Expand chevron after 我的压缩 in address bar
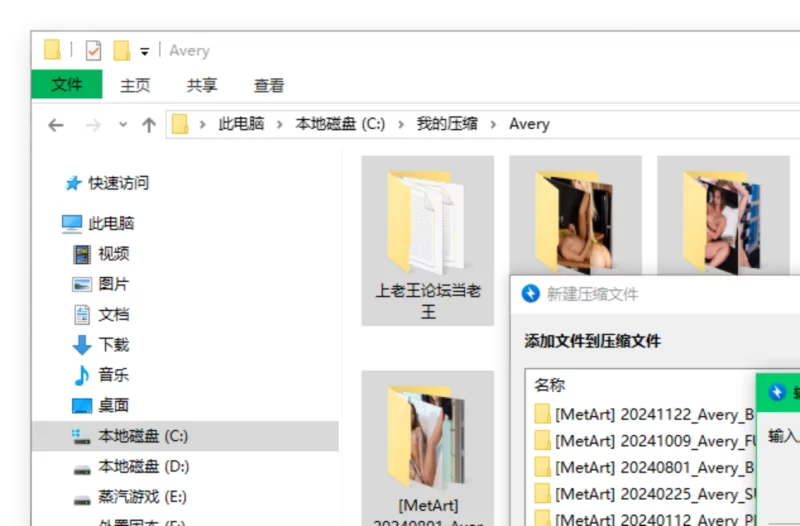Image resolution: width=800 pixels, height=526 pixels. point(493,124)
